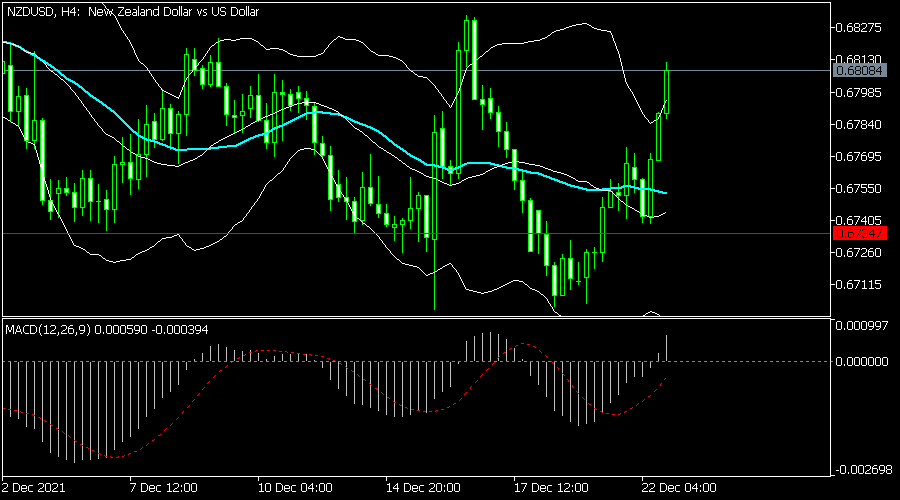Screen dimensions: 900x500
Task: Click the 0.68275 price scale value
Action: 859,28
